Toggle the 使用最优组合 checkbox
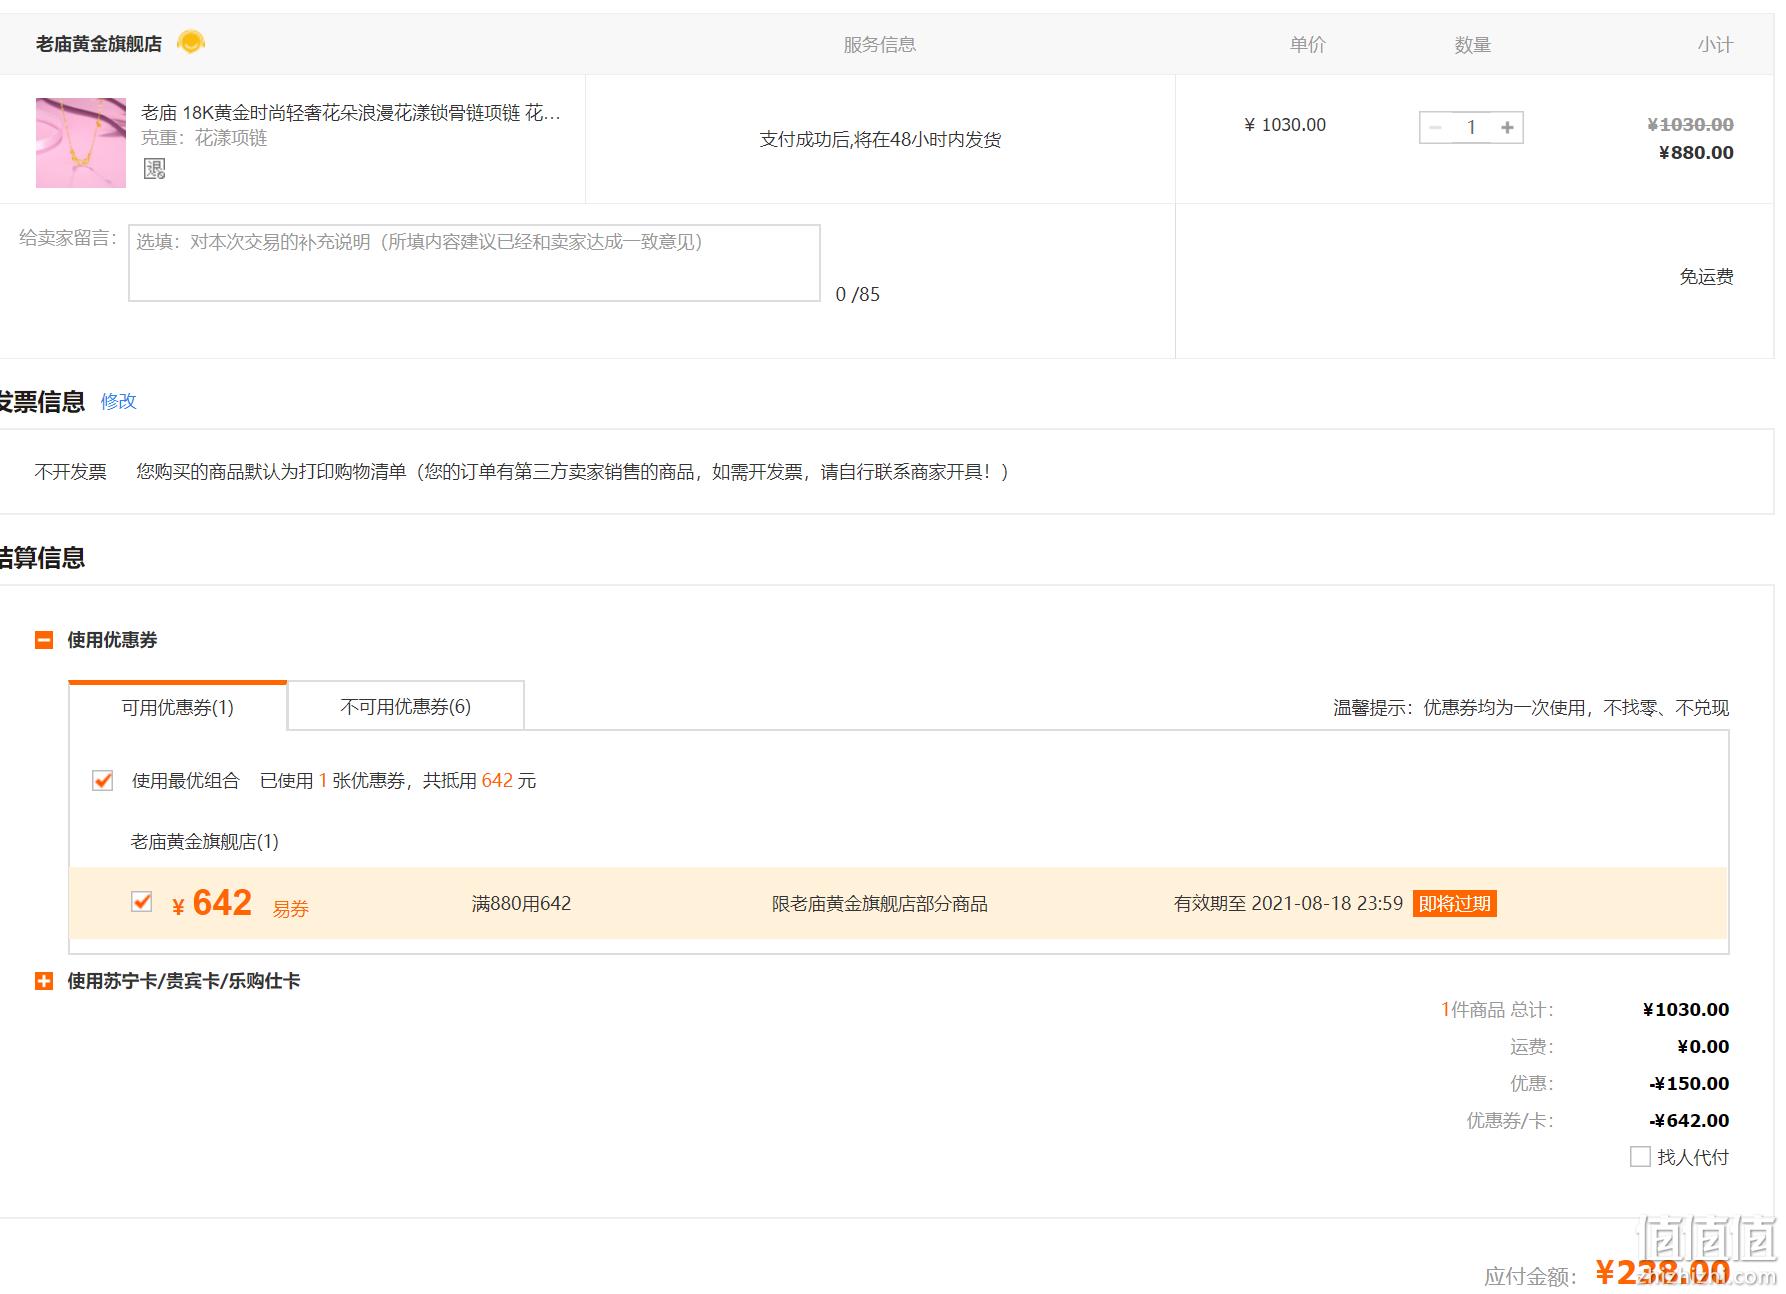Viewport: 1786px width, 1294px height. pos(102,781)
